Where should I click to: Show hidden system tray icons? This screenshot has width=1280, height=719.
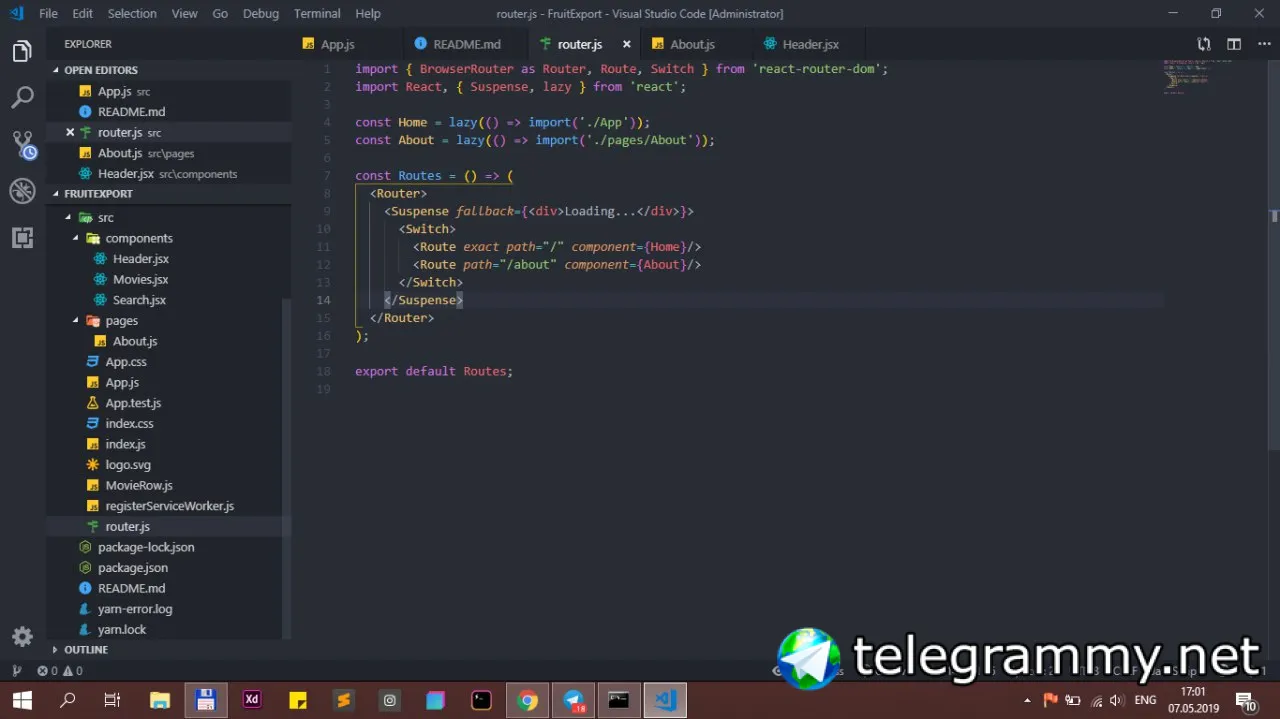coord(1027,700)
